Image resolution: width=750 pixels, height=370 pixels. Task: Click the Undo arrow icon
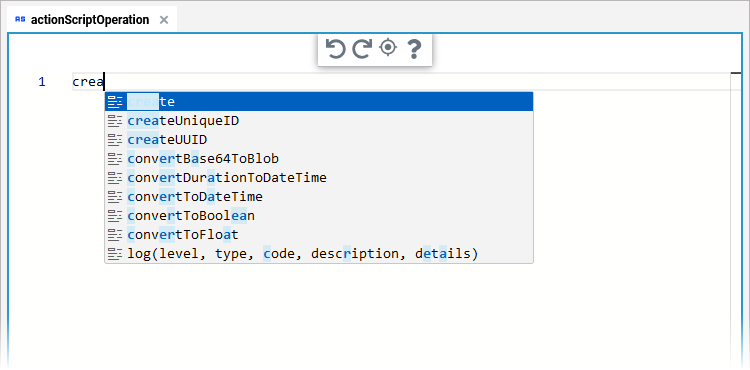click(x=335, y=48)
